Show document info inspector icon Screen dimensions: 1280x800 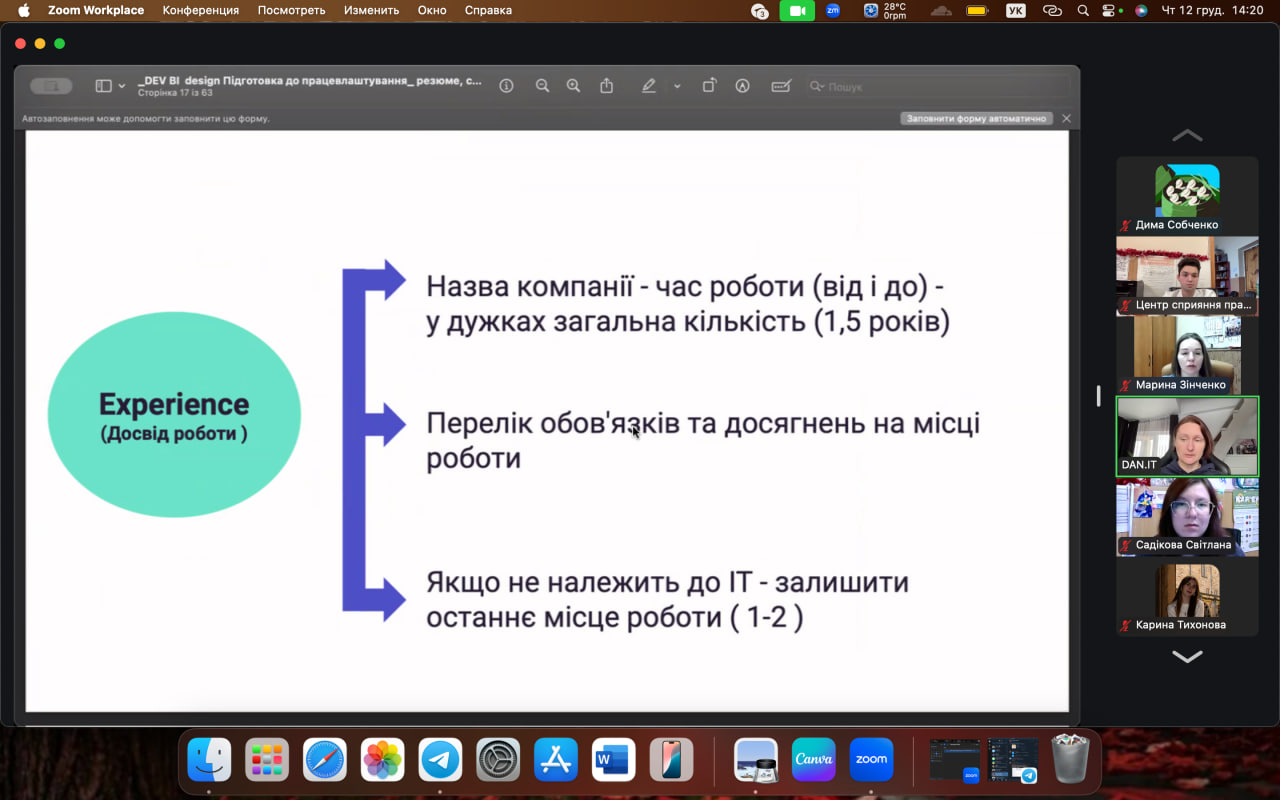point(506,86)
